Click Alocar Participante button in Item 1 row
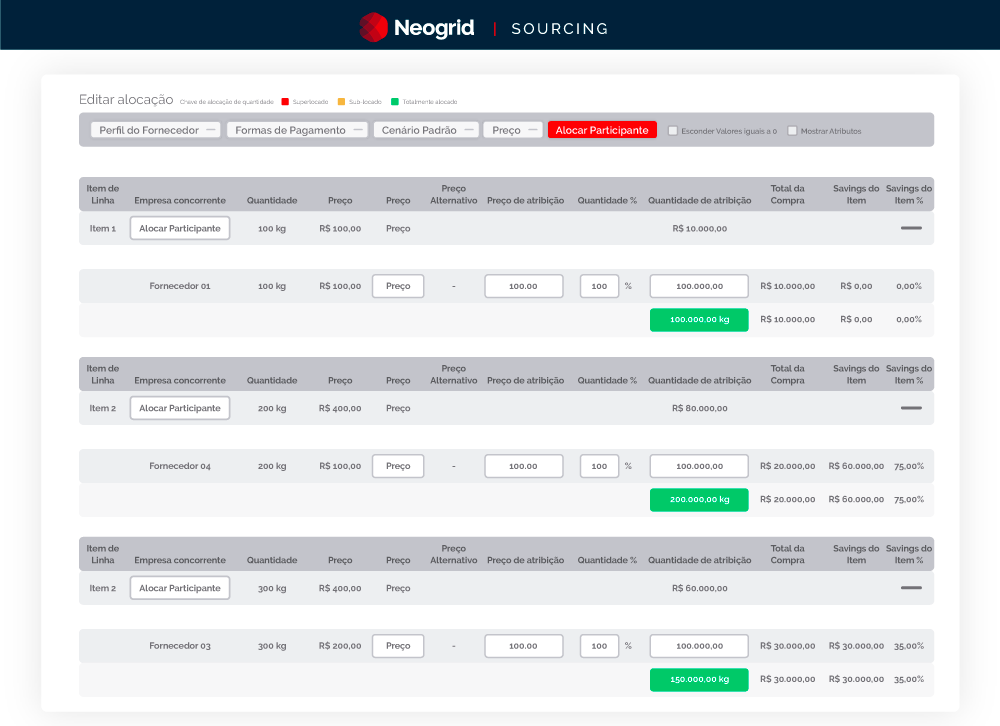 pyautogui.click(x=180, y=228)
